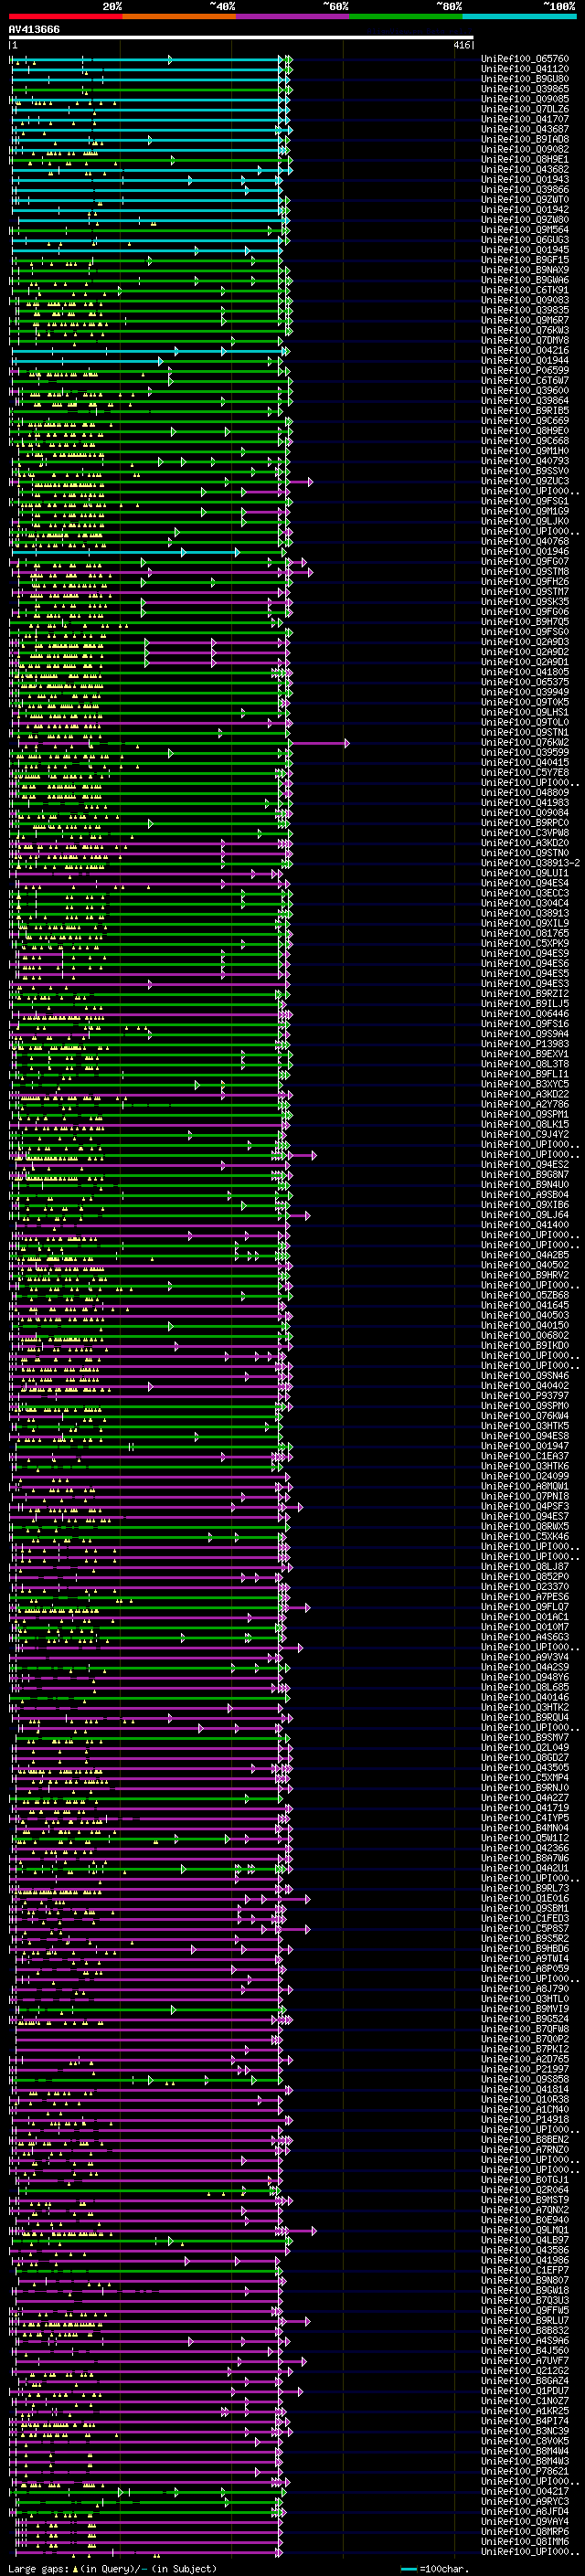Viewport: 585px width, 2576px height.
Task: Click UniRef100_B9RIB5 entry
Action: coord(525,410)
